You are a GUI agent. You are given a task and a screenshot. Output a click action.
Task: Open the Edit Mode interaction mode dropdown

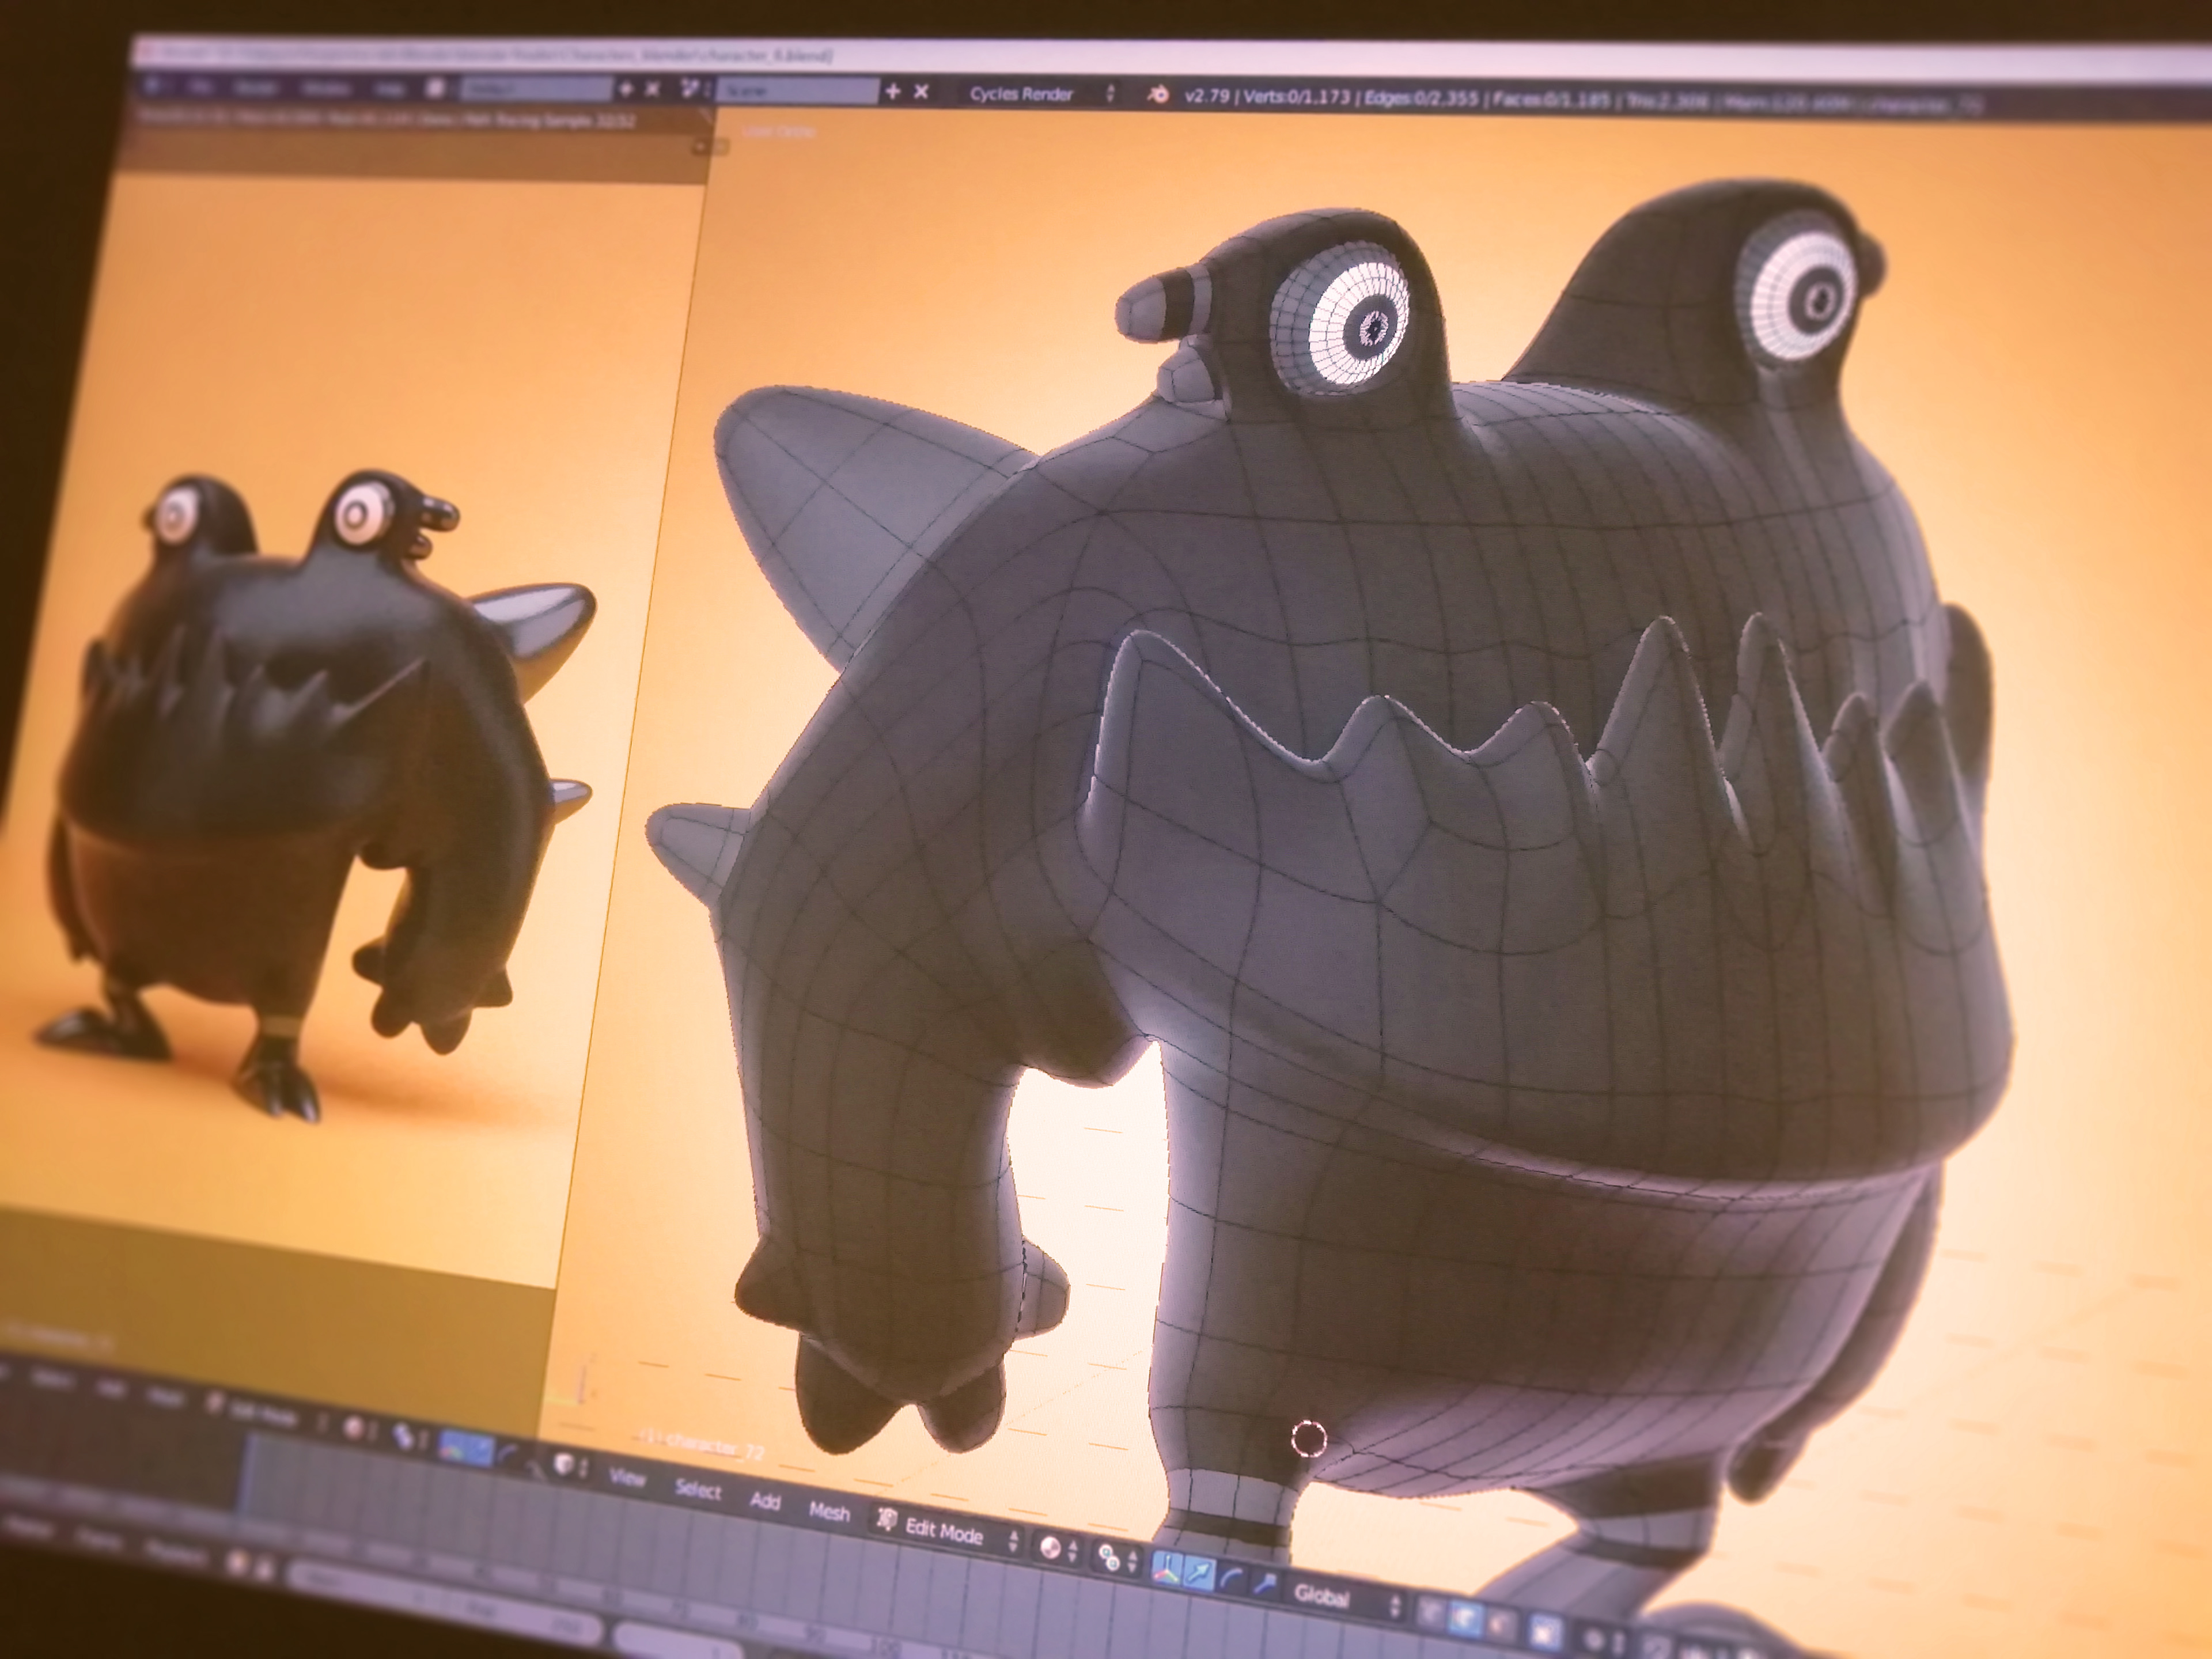[948, 1532]
